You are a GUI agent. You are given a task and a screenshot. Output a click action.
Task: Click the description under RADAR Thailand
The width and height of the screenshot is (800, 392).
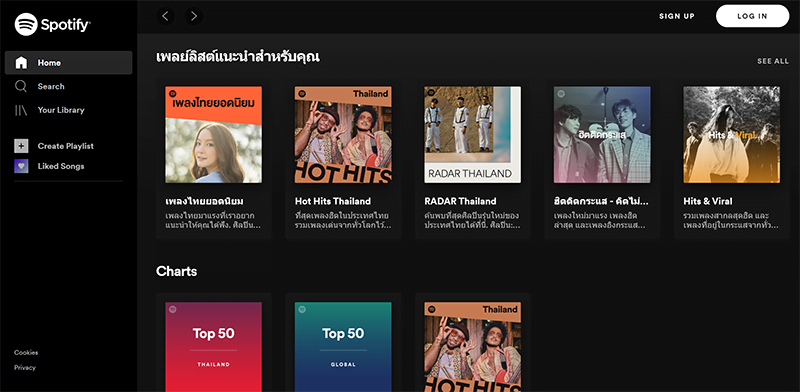point(472,220)
